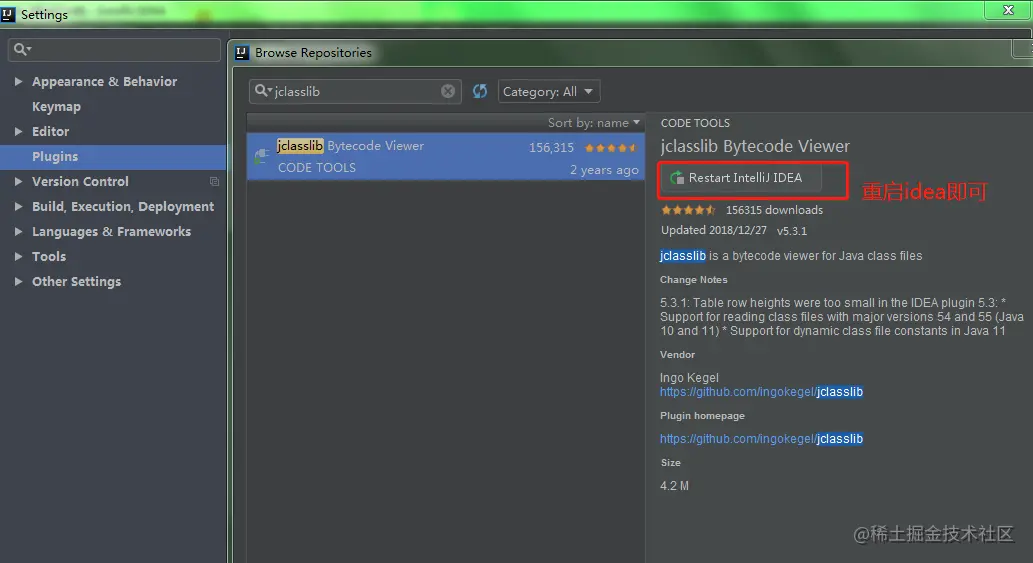Click the 'Updated 2018/12/27' text
The image size is (1033, 563).
point(714,230)
